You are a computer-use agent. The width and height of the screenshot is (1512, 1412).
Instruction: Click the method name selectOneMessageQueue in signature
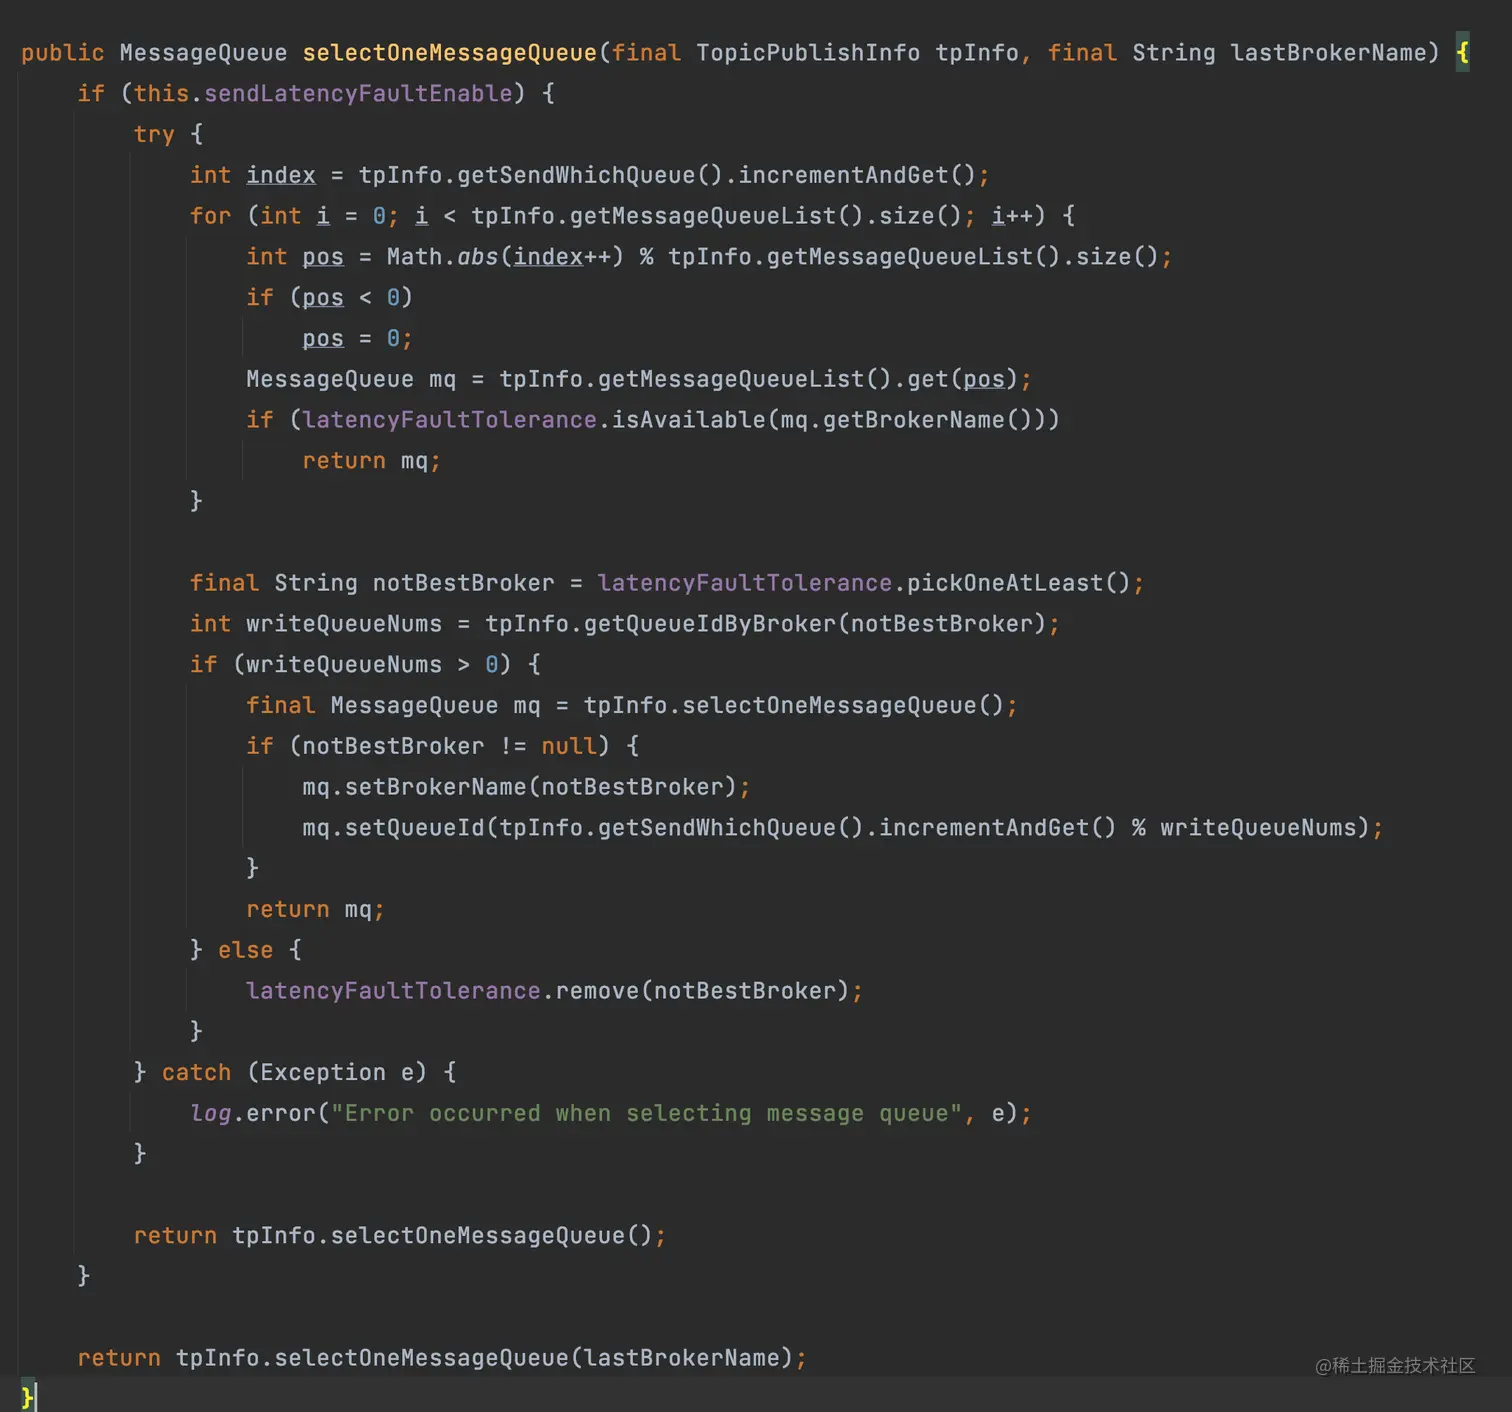[450, 53]
